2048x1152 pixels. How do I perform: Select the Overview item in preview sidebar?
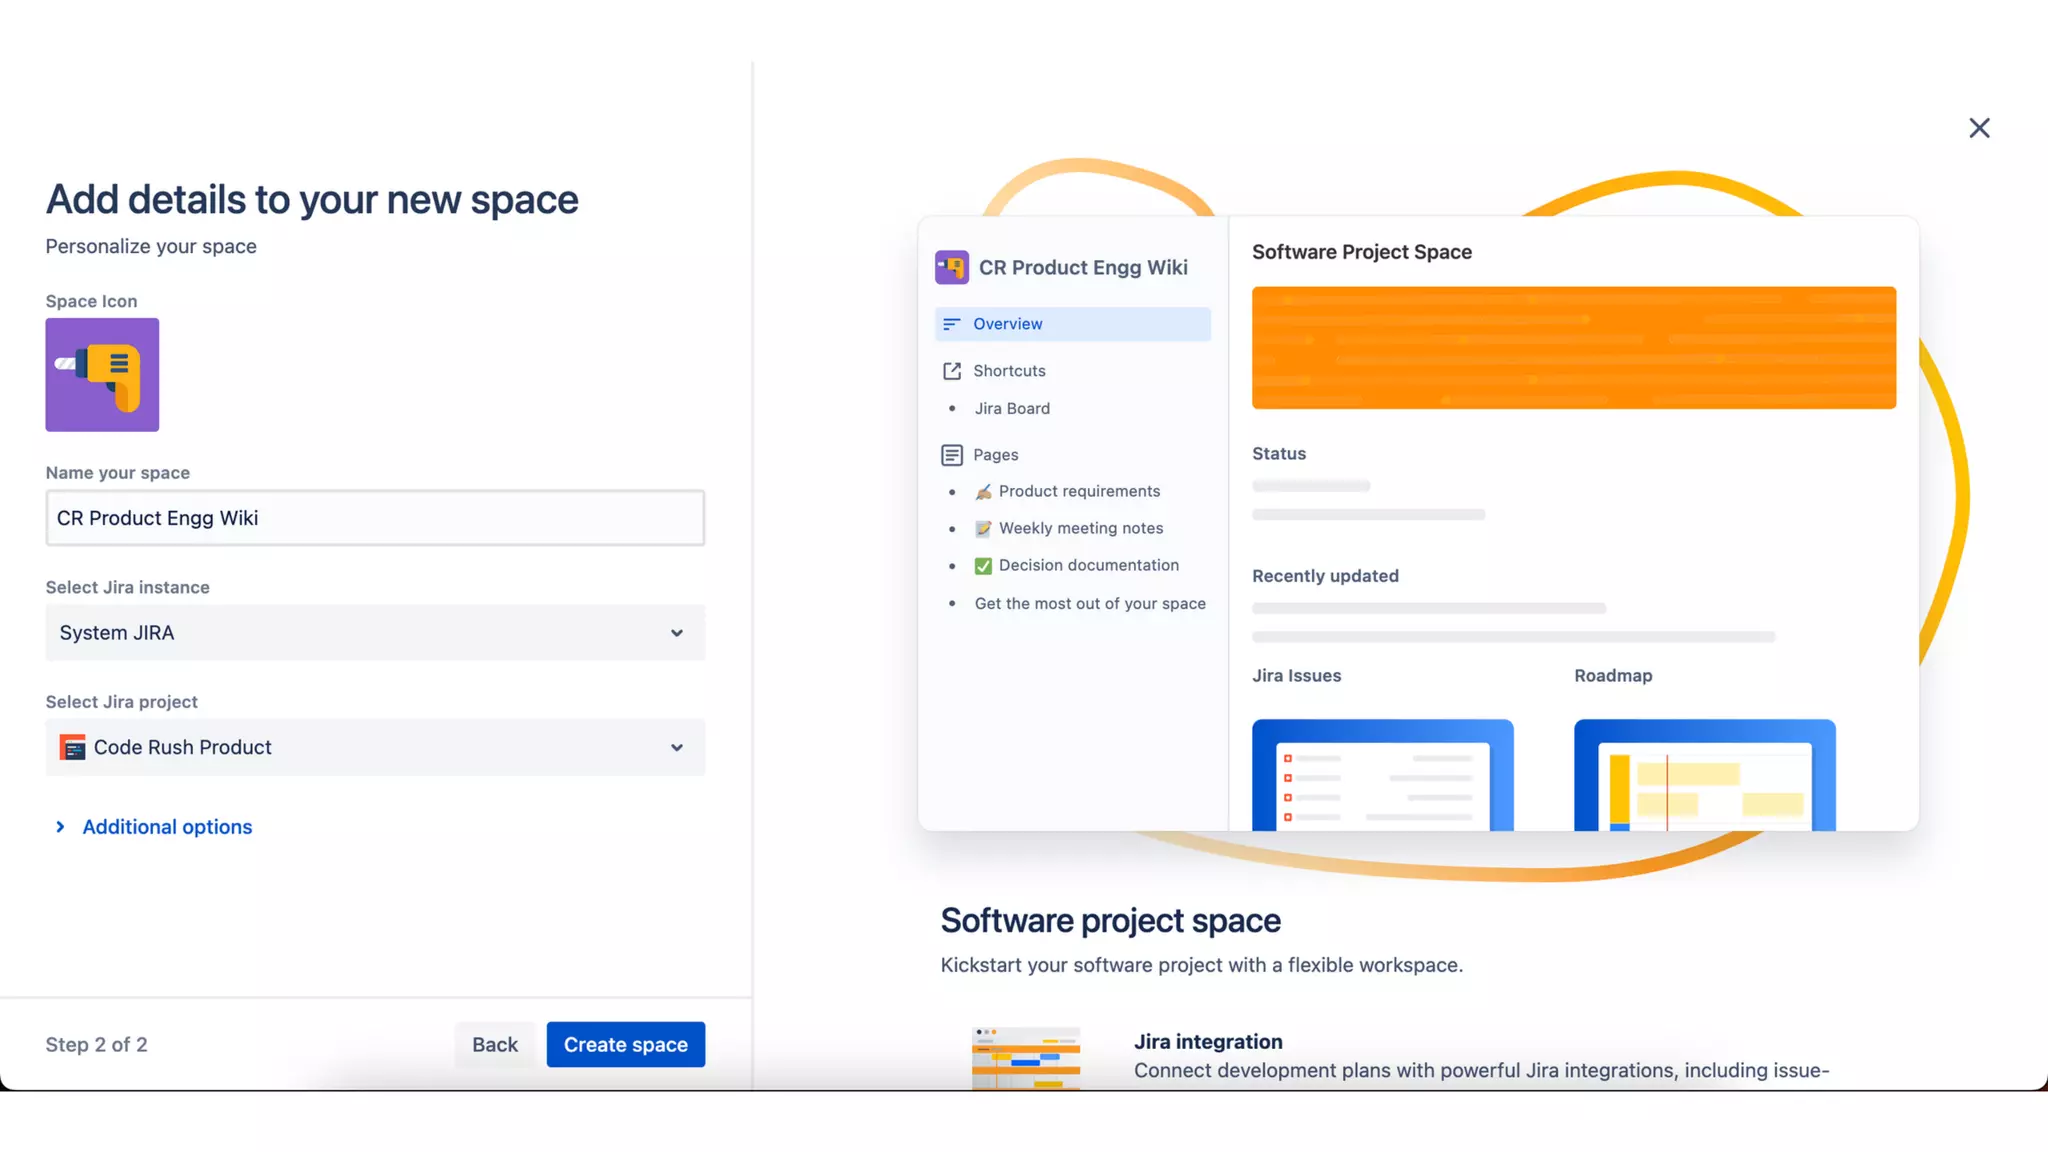(x=1072, y=324)
